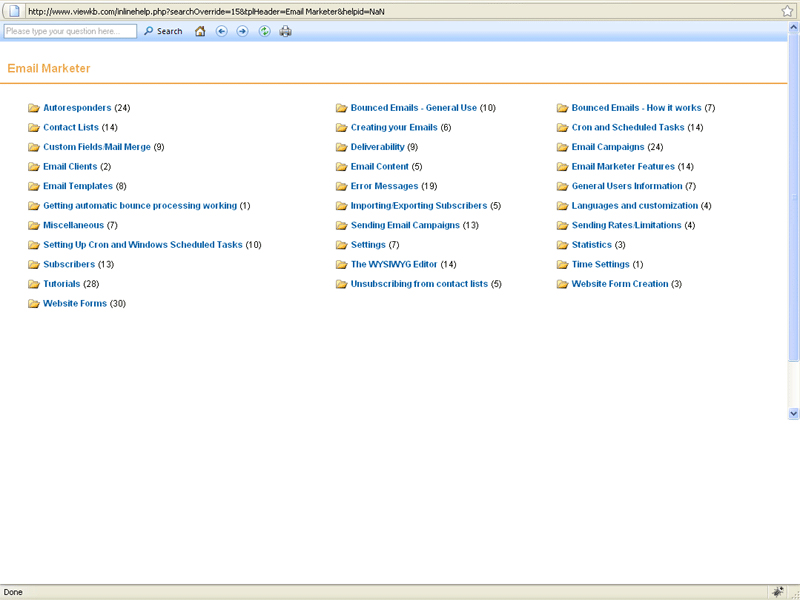Open the Statistics category link
Image resolution: width=800 pixels, height=600 pixels.
(x=592, y=244)
